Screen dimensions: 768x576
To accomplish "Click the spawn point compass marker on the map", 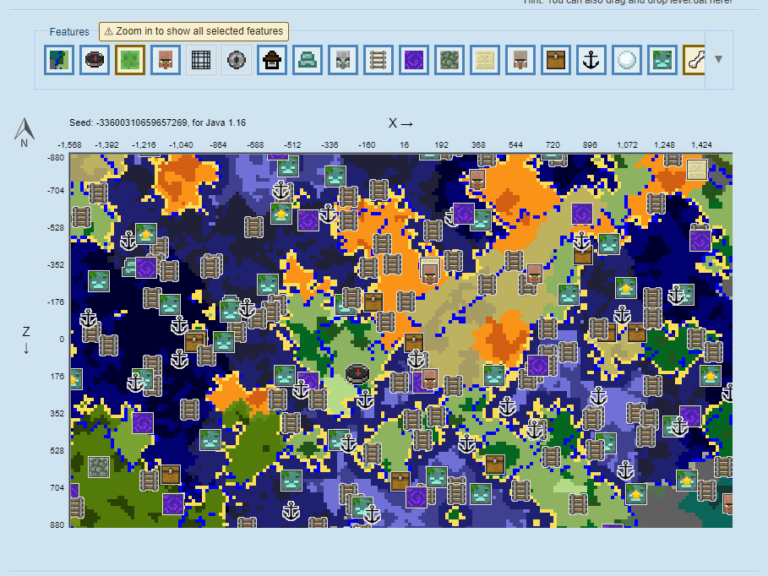I will click(358, 374).
